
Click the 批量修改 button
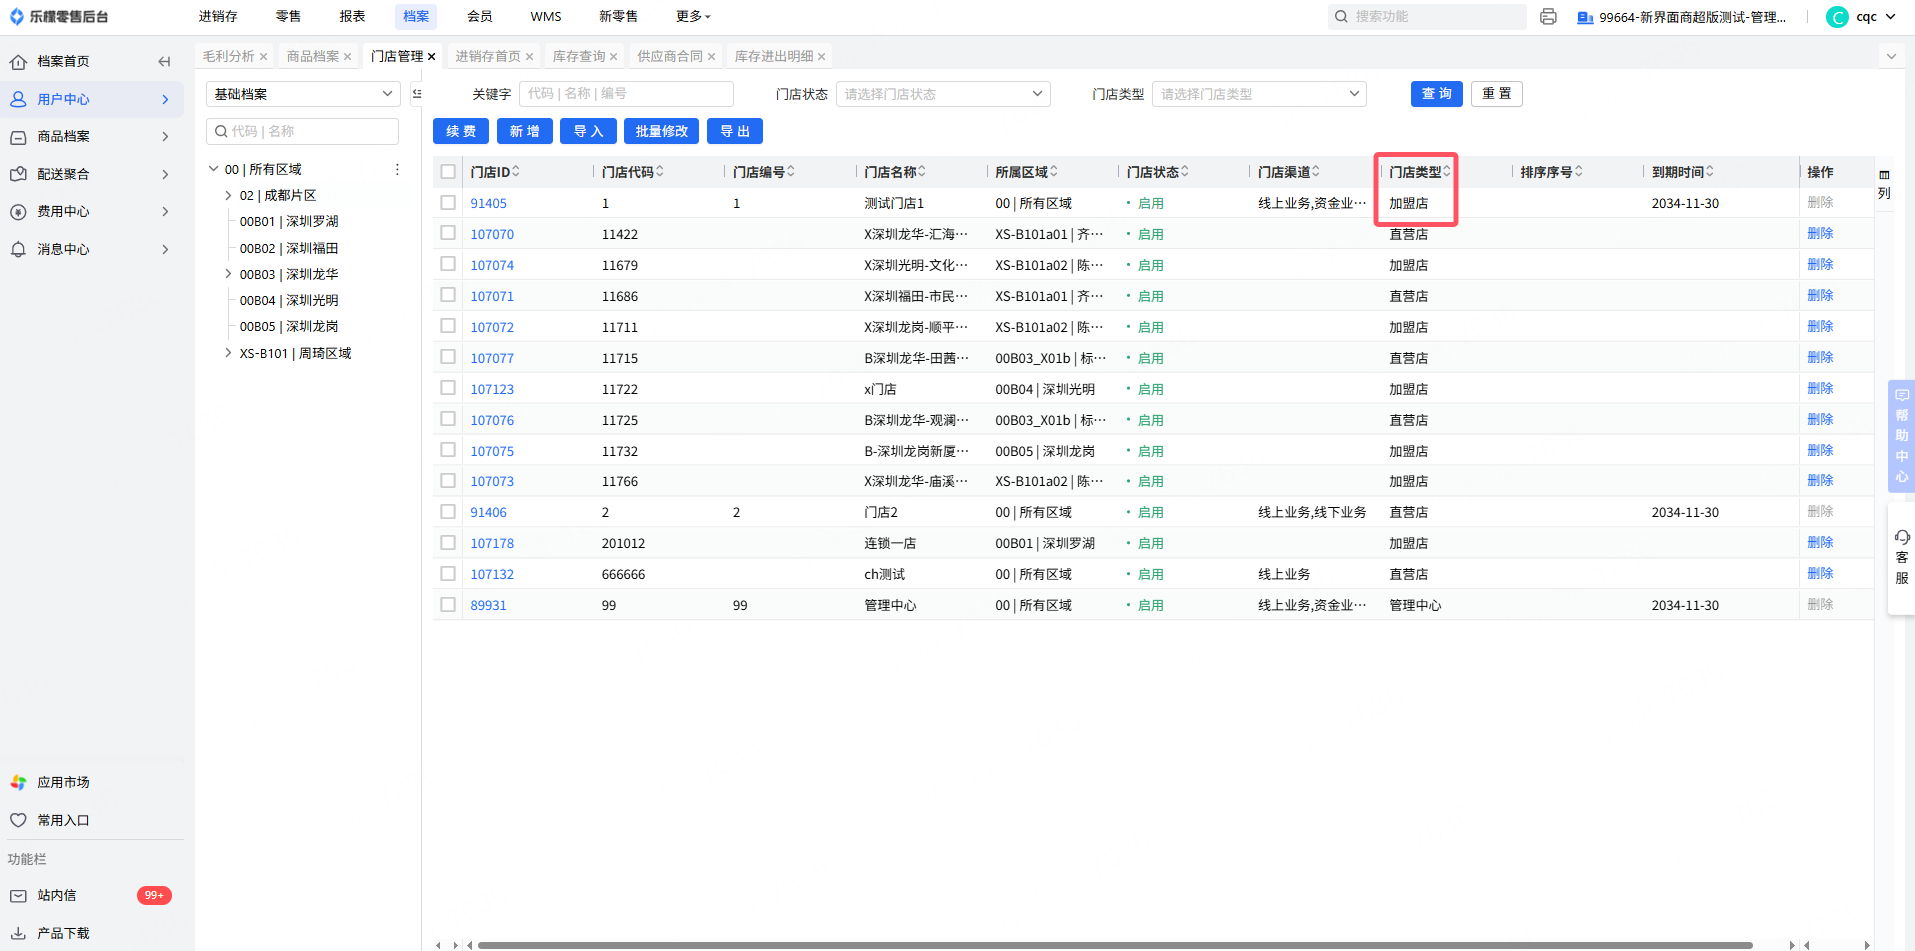tap(662, 132)
